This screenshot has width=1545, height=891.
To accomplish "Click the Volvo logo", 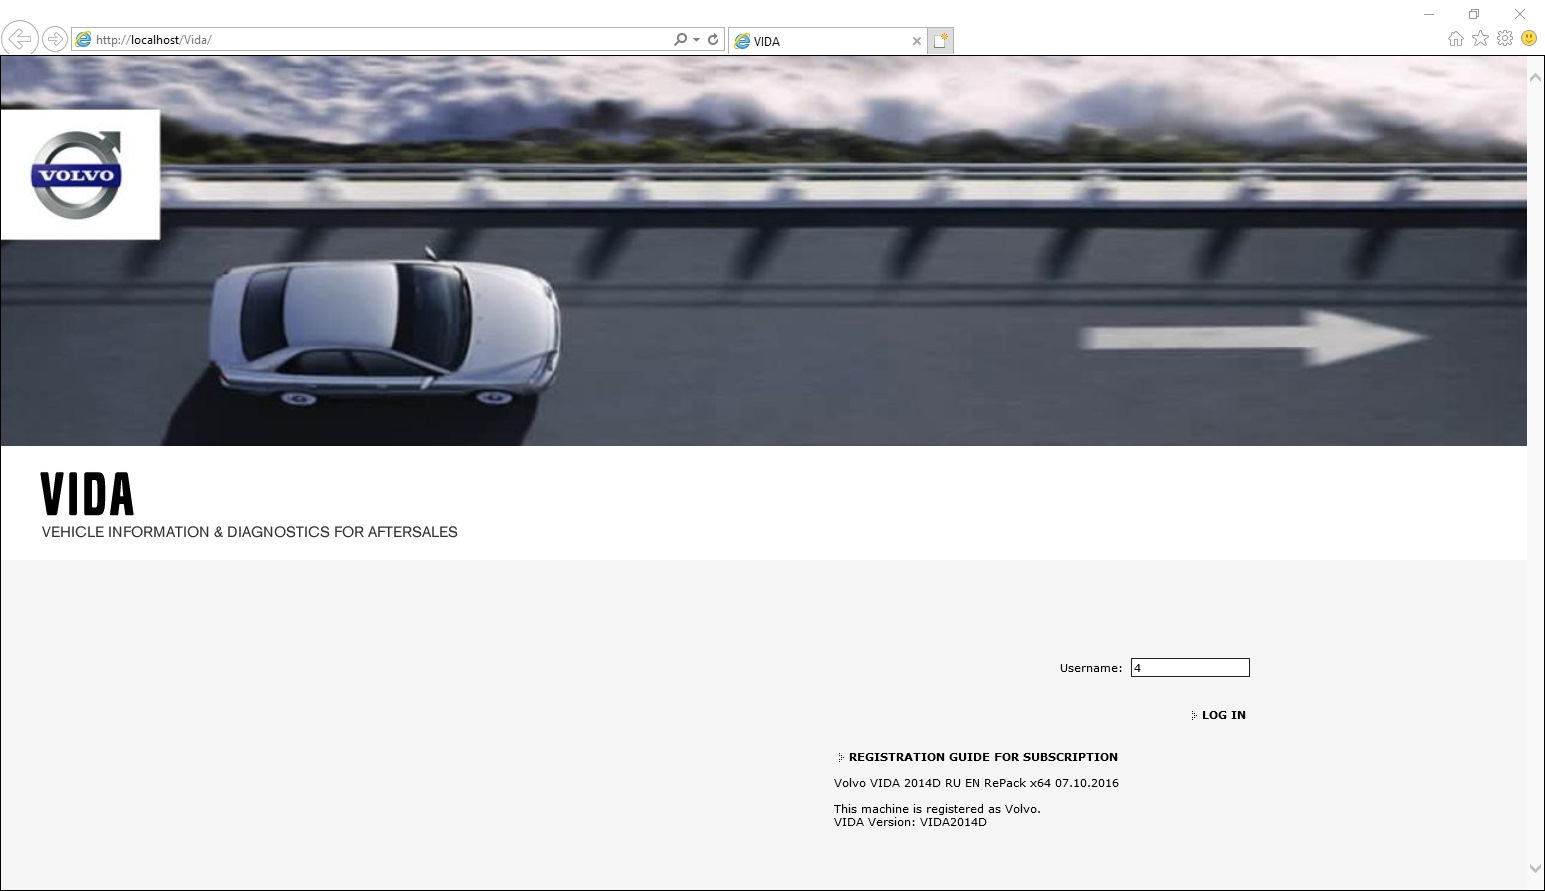I will (77, 175).
